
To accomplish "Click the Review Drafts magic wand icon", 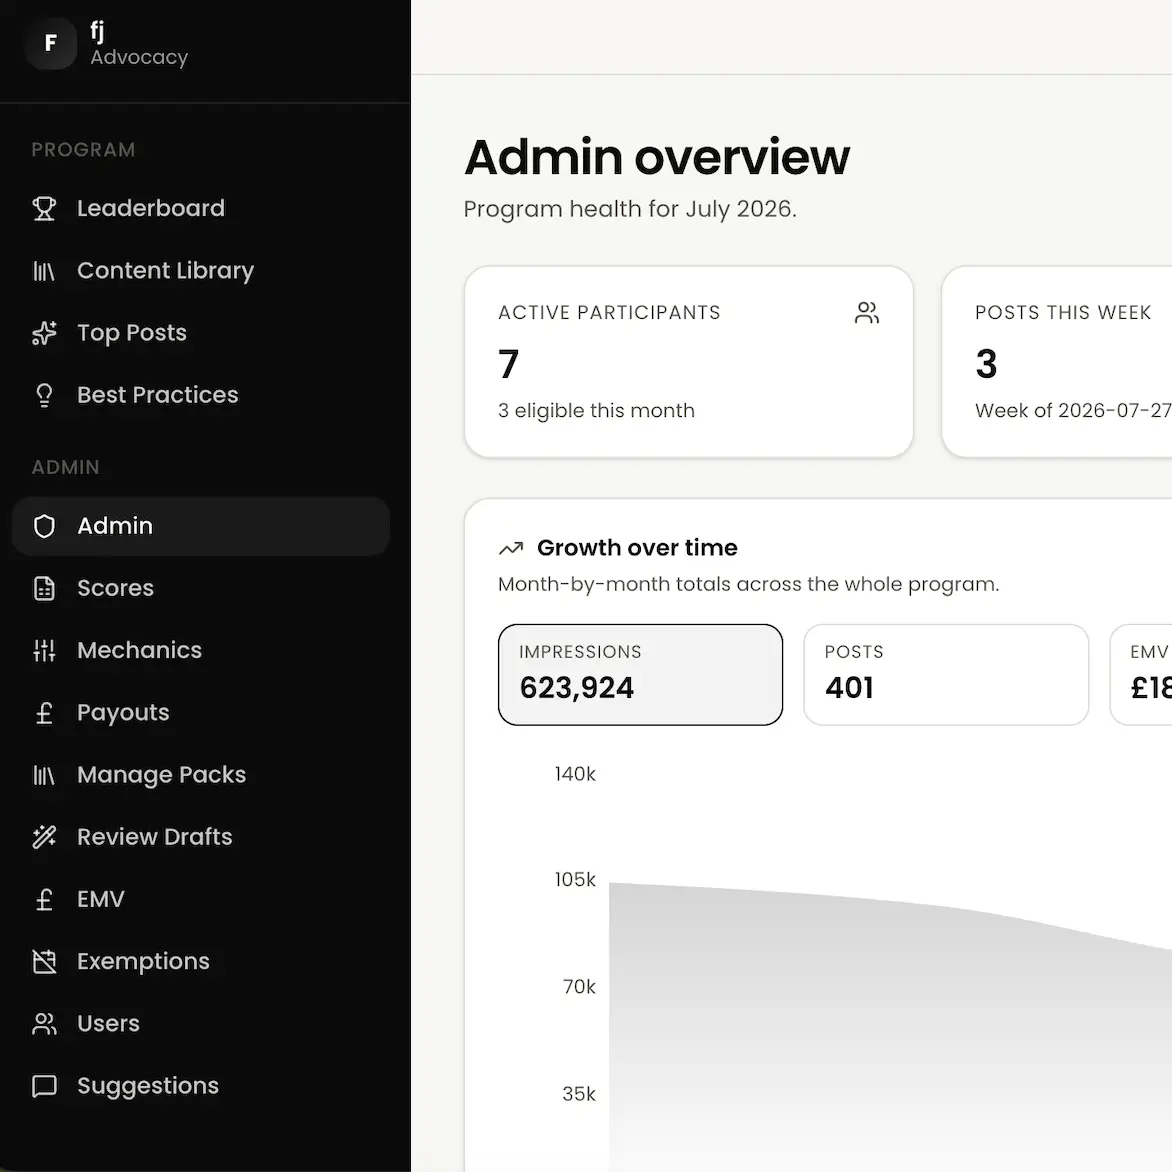I will pyautogui.click(x=44, y=836).
